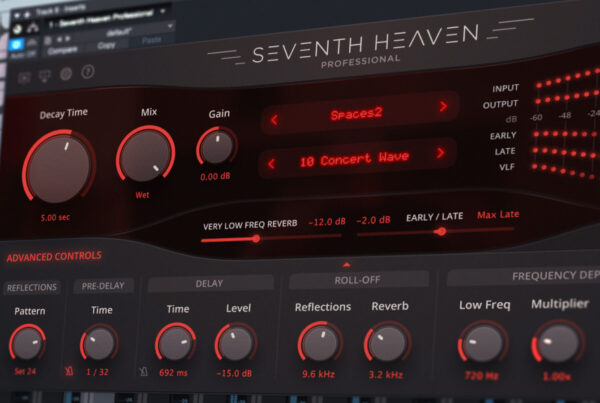The image size is (600, 403).
Task: Click the Pre-Delay Time knob
Action: tap(99, 343)
